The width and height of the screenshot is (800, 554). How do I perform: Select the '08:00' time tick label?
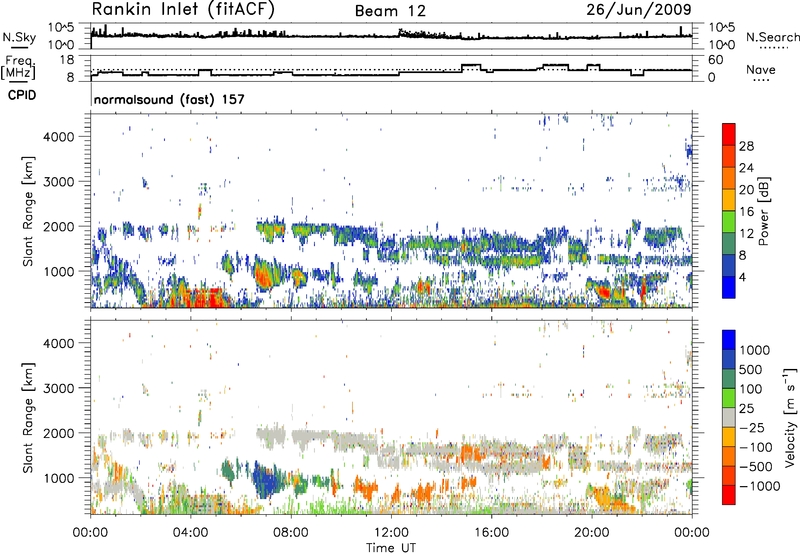click(290, 533)
